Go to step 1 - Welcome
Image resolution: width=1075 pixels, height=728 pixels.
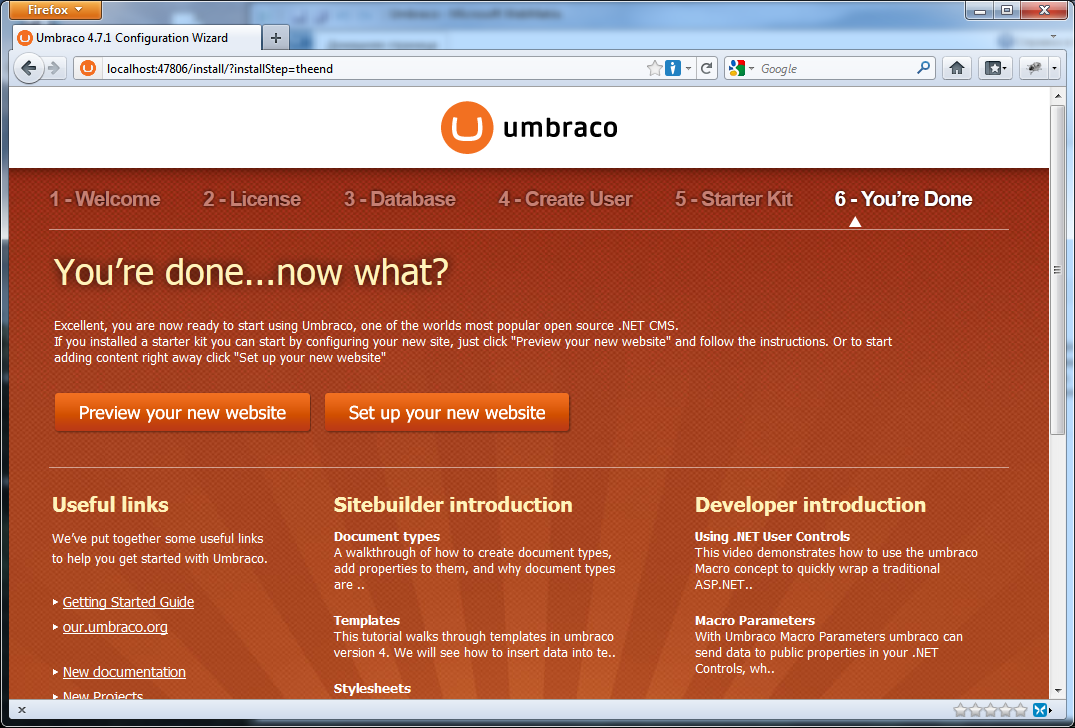105,199
